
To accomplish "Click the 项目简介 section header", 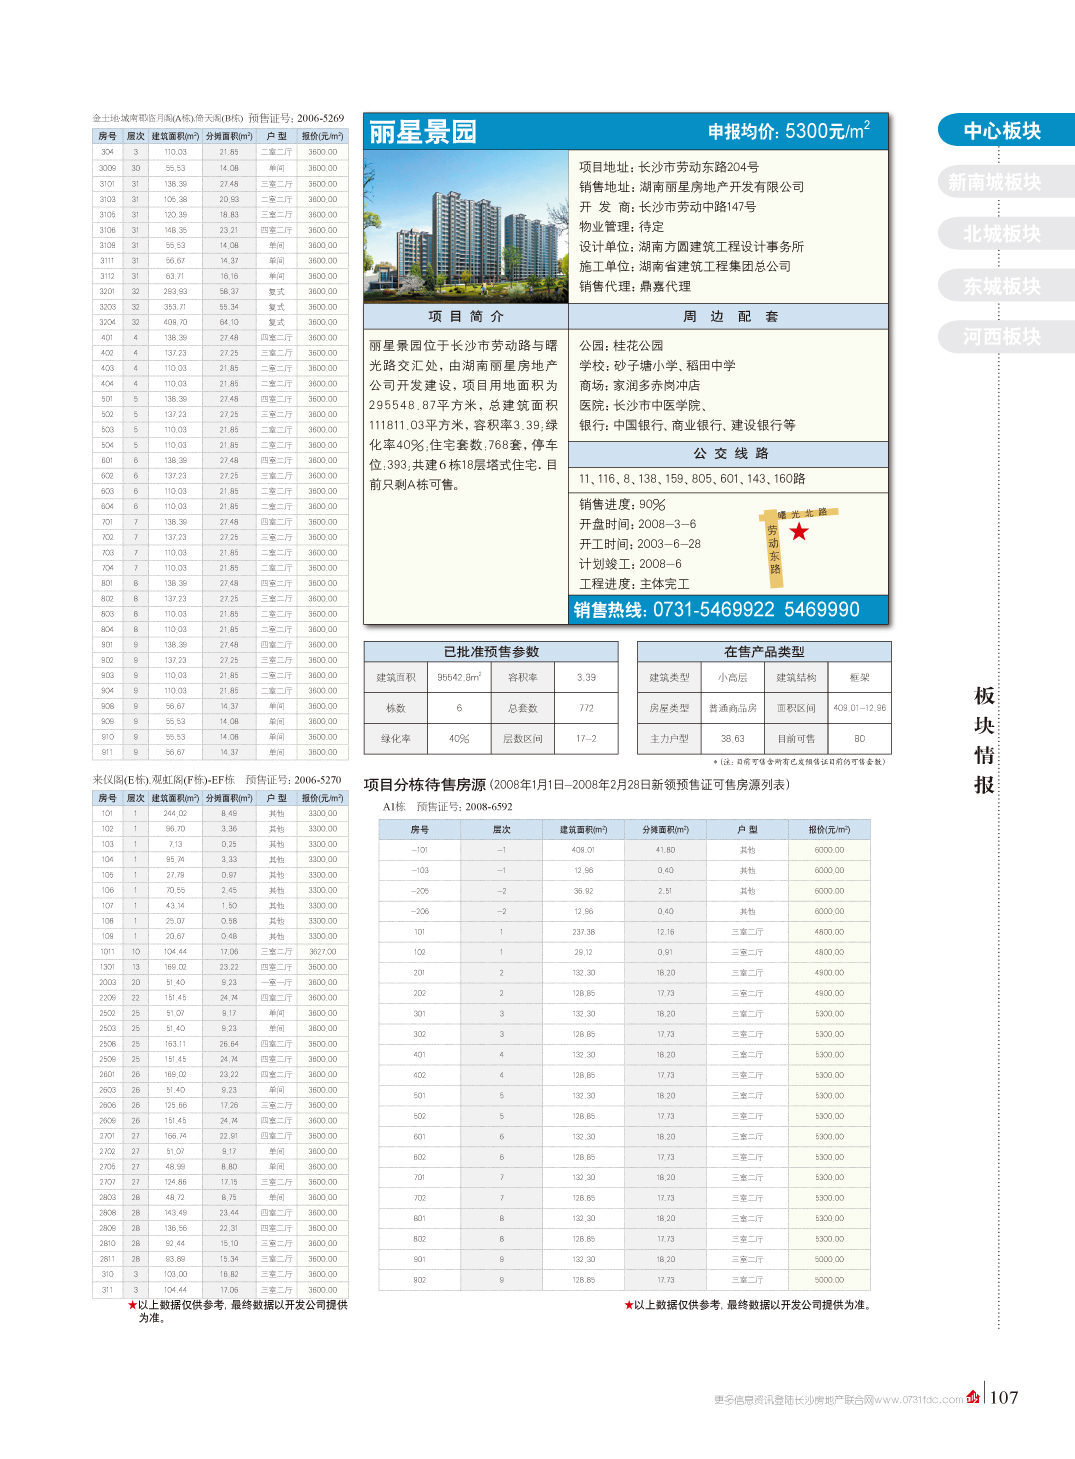I will pos(466,316).
